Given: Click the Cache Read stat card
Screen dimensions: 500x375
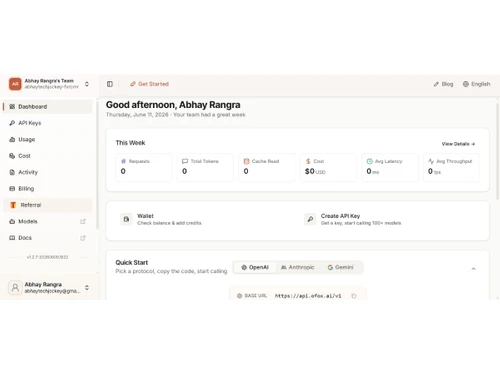Looking at the screenshot, I should point(267,167).
